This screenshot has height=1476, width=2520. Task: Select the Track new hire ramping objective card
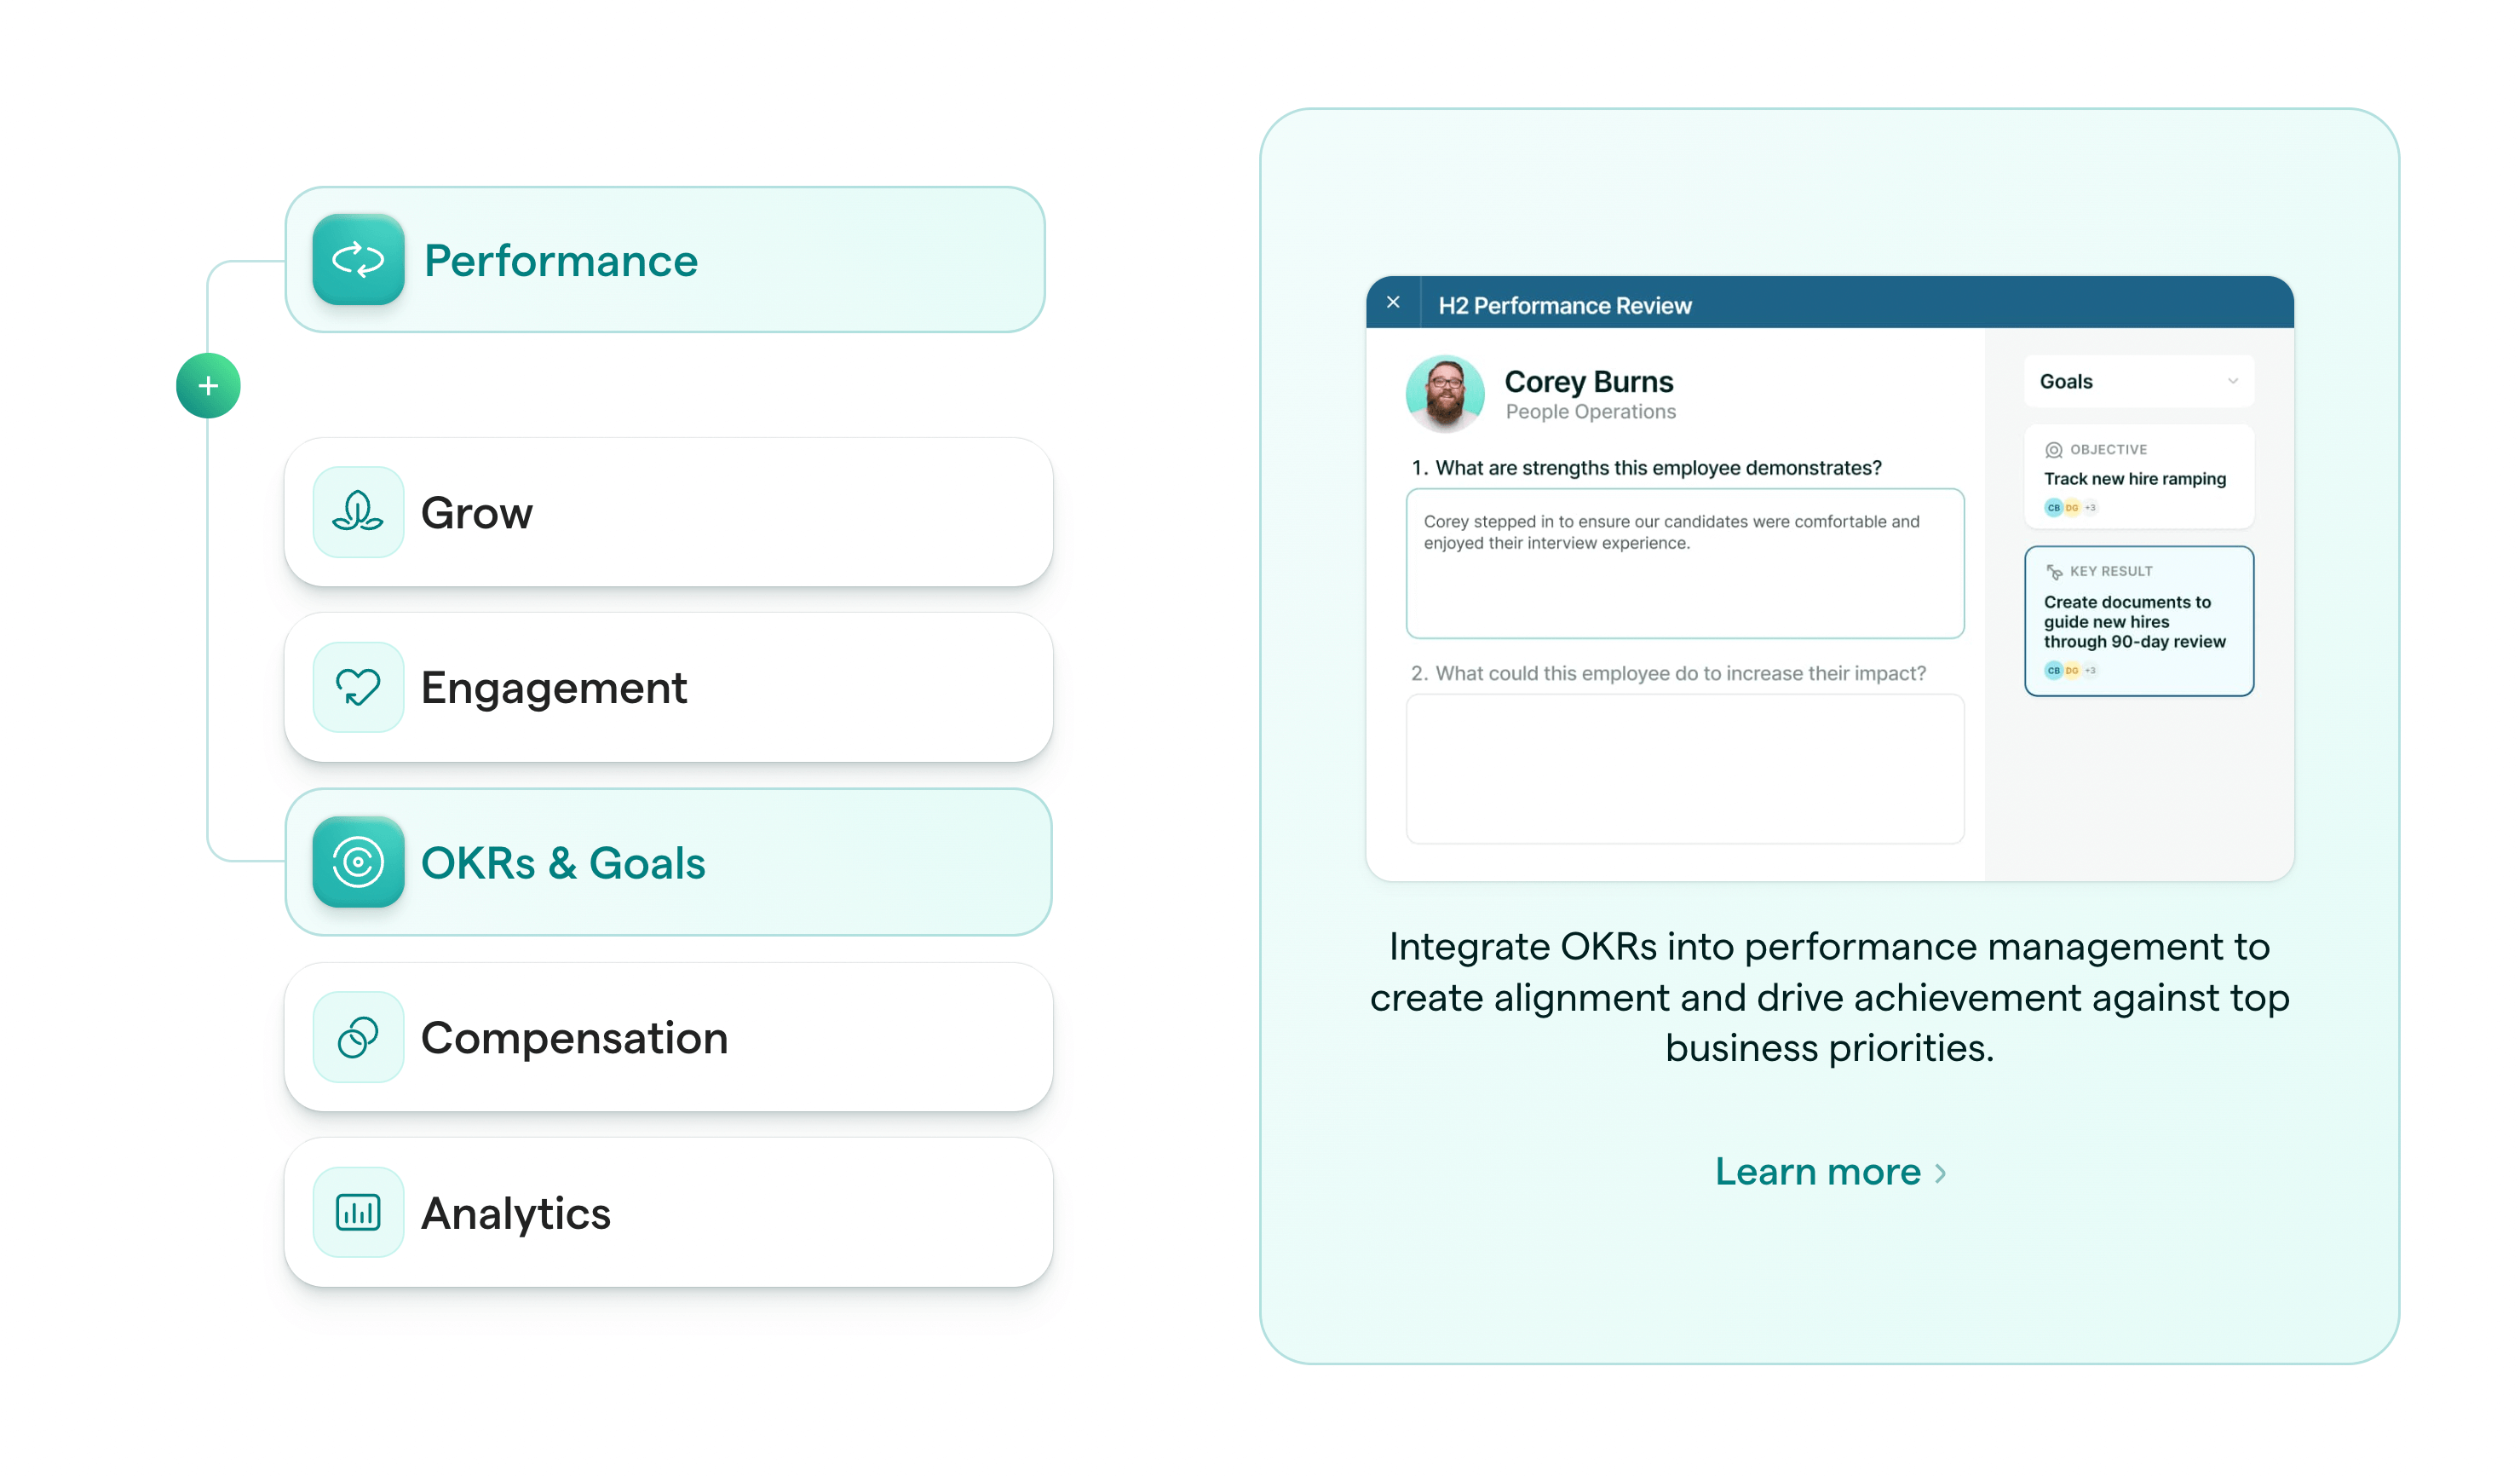[2138, 478]
